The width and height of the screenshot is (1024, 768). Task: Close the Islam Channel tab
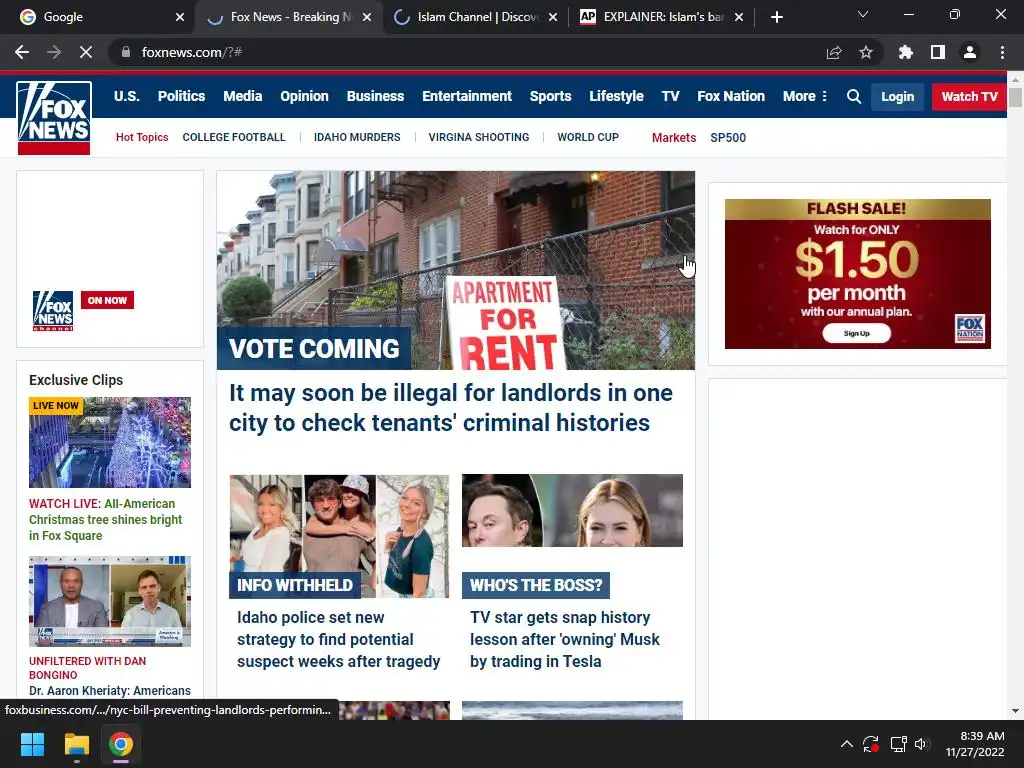553,17
